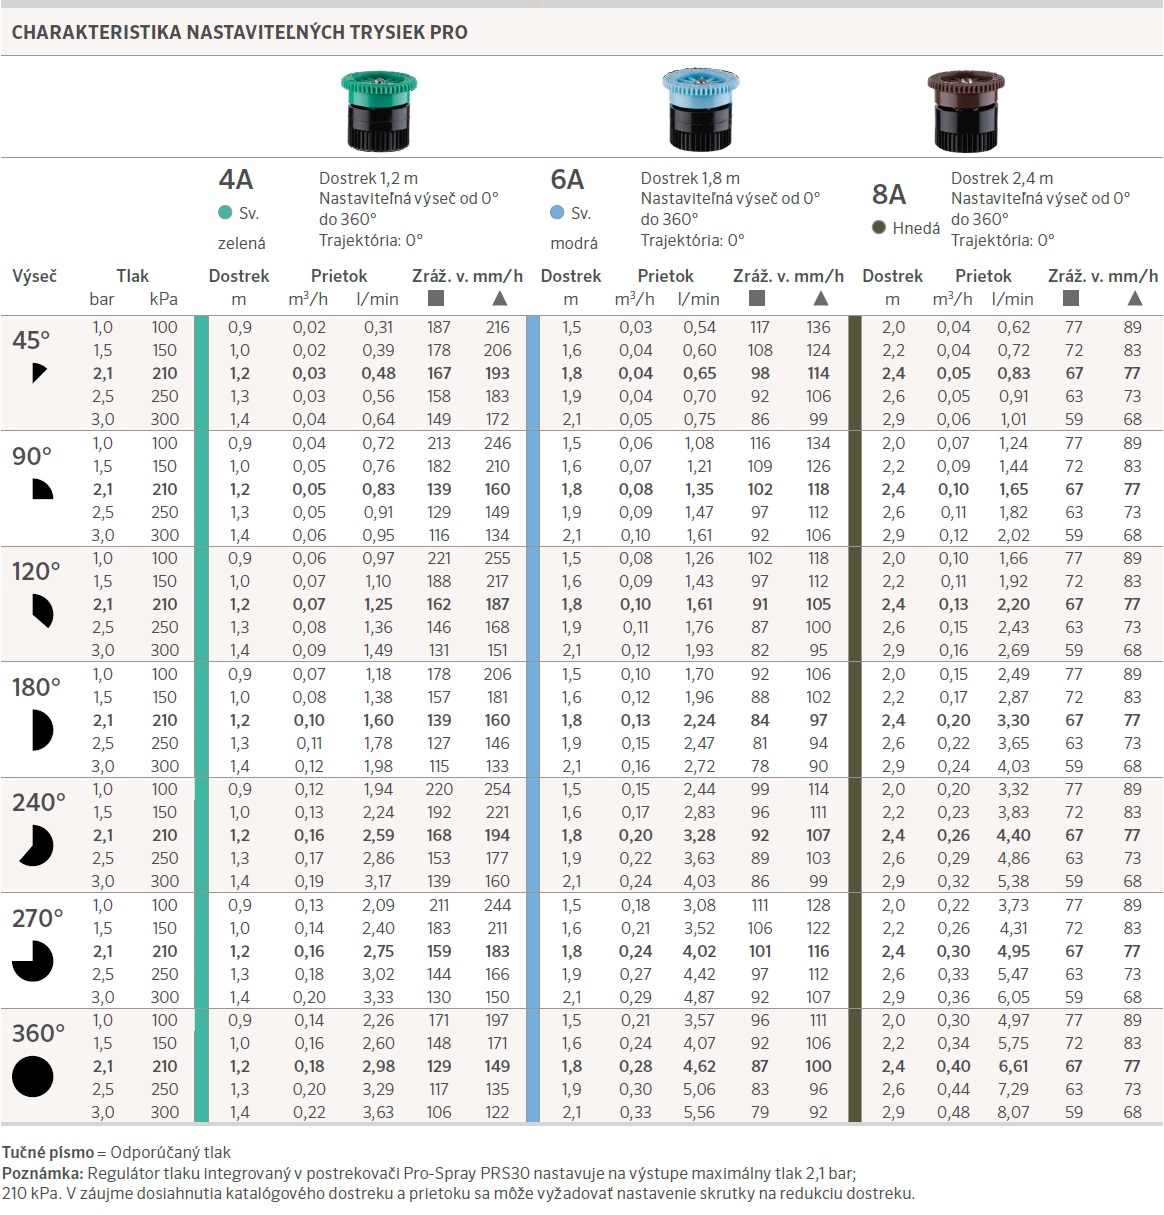Image resolution: width=1164 pixels, height=1215 pixels.
Task: Click the 'Tučné písmo' footnote label
Action: pos(47,1152)
